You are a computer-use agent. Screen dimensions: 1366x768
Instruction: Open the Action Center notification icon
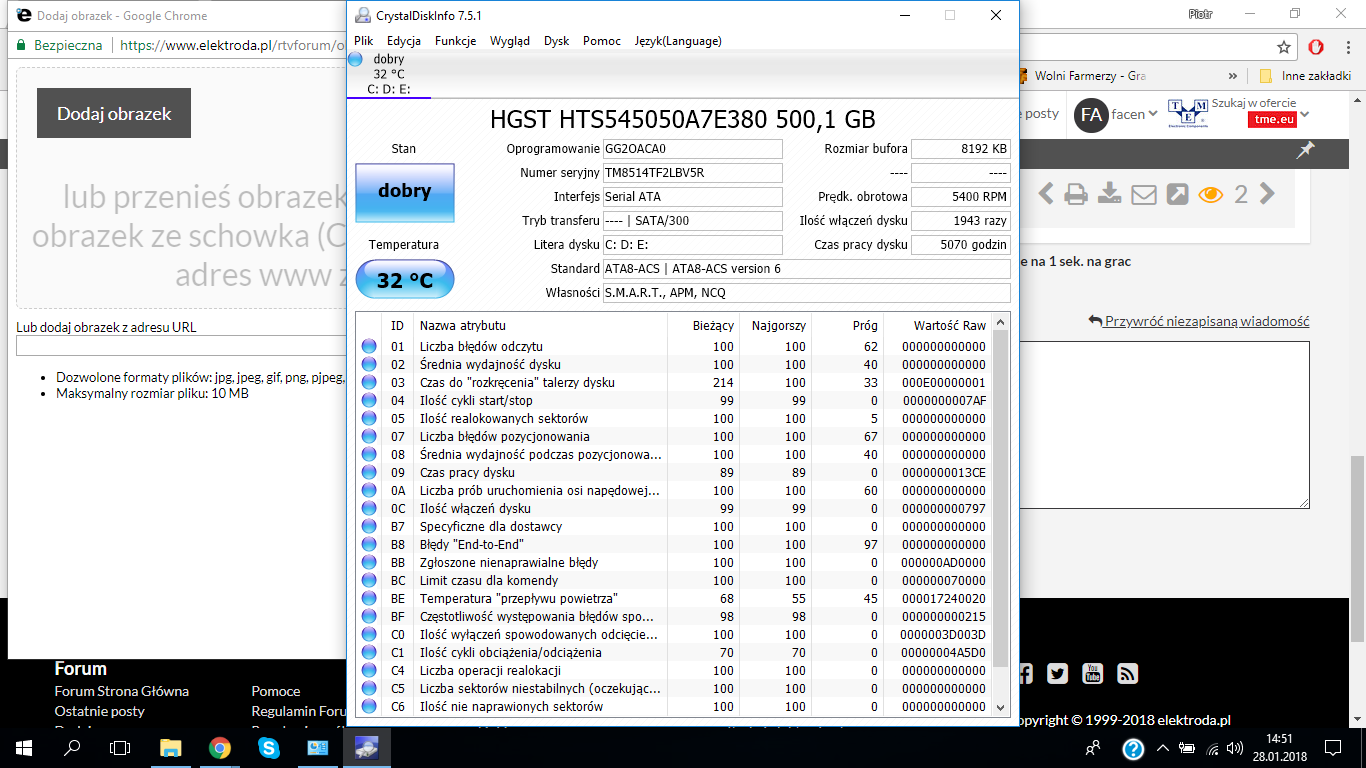1332,747
